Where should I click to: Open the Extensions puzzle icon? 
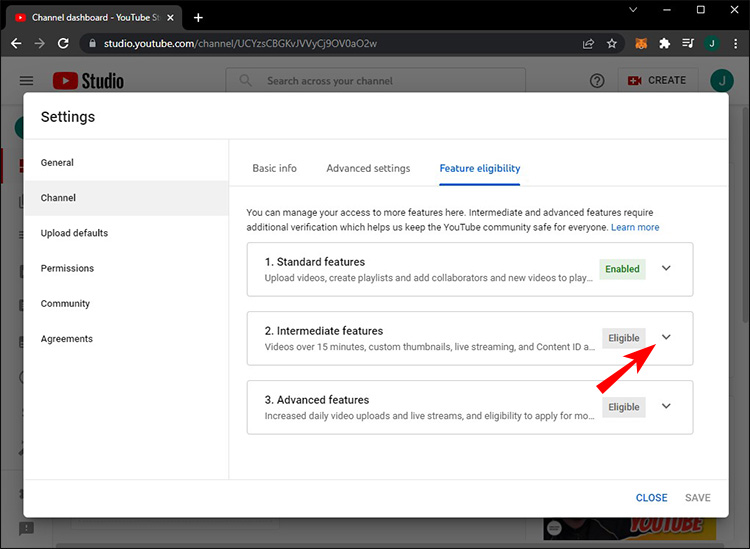(664, 44)
